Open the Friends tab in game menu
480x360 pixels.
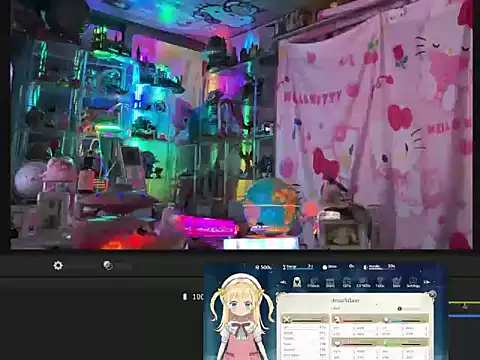pyautogui.click(x=313, y=283)
